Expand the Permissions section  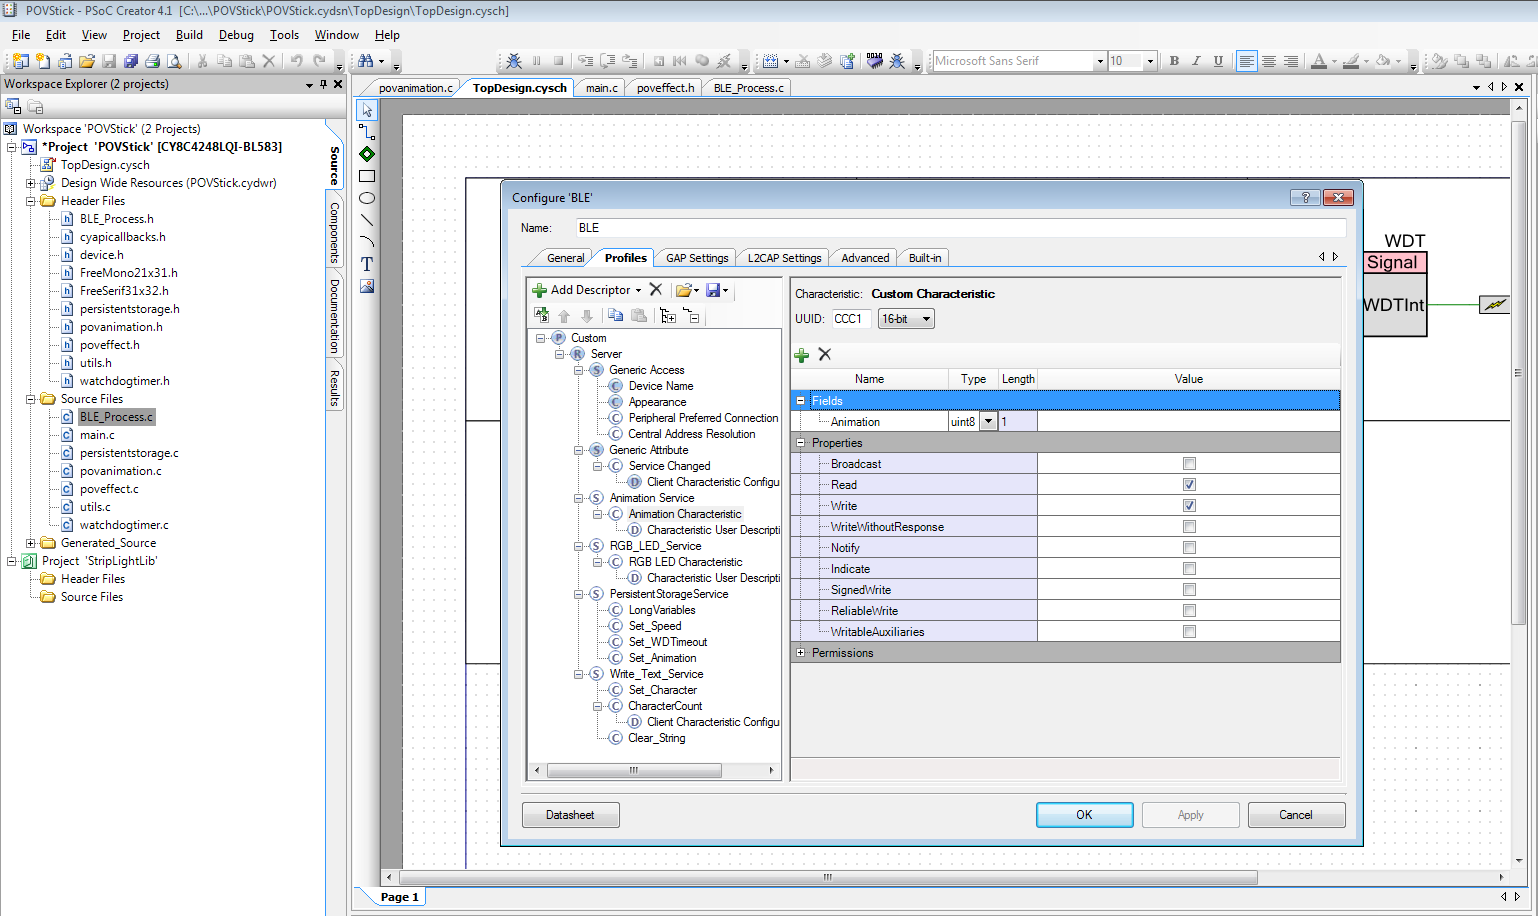tap(800, 653)
